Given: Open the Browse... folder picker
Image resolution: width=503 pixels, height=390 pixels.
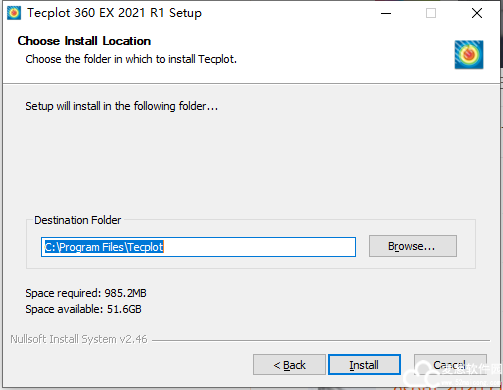Looking at the screenshot, I should click(x=413, y=246).
